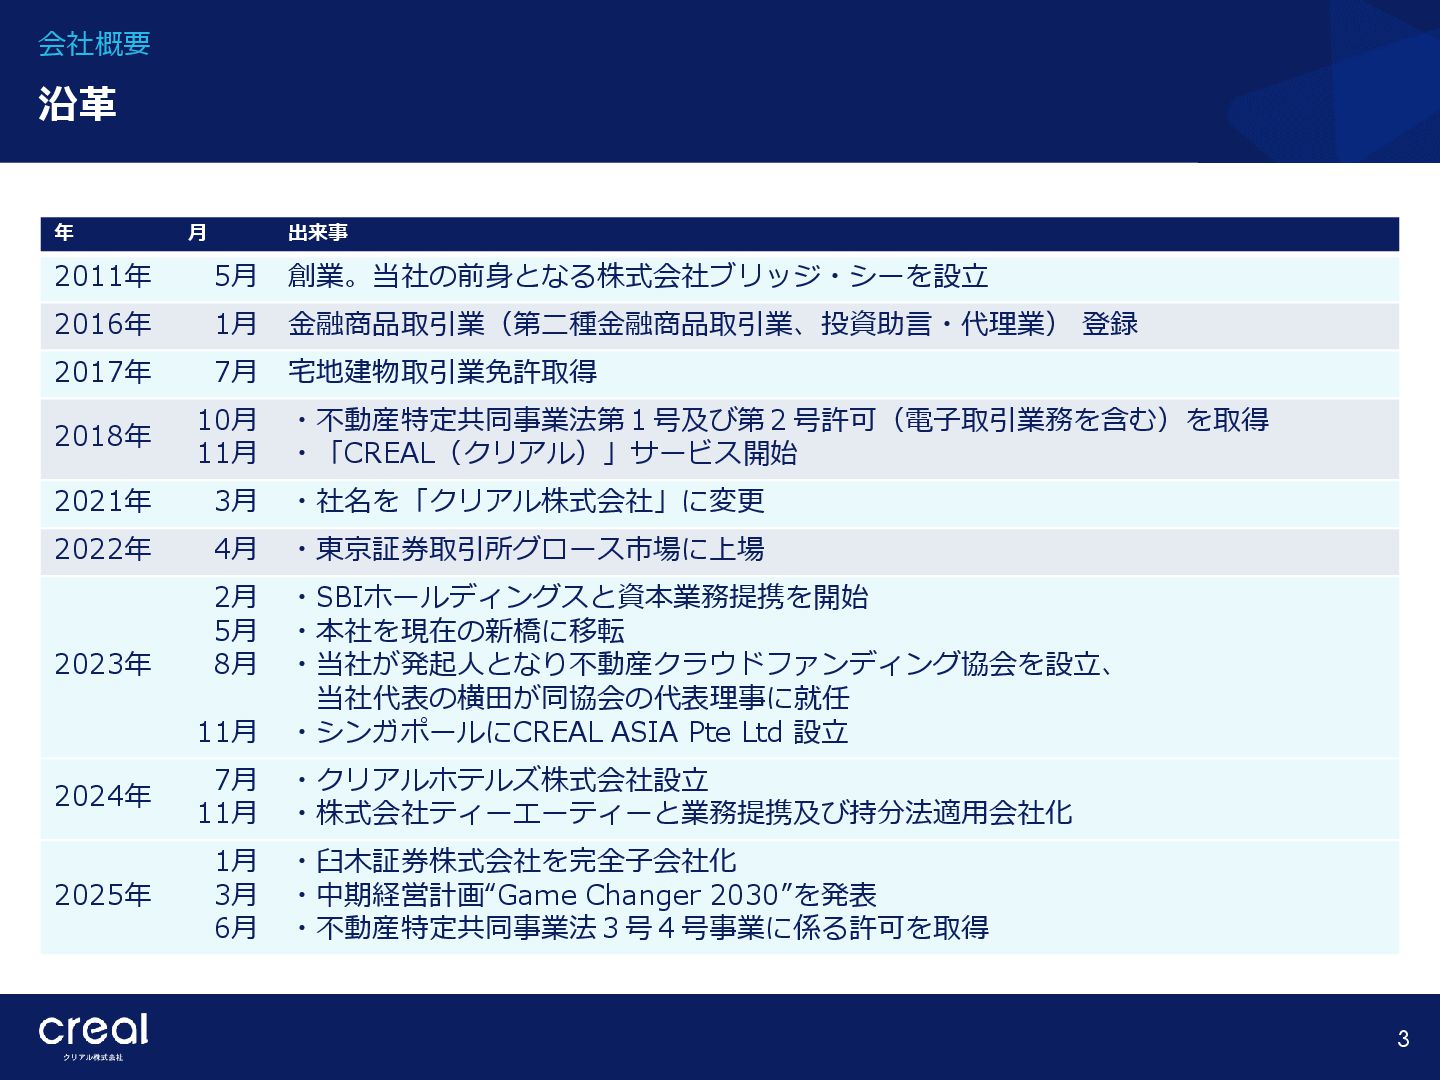
Task: Click the 社名を「クリアル株式会社」に変更 line
Action: point(529,501)
